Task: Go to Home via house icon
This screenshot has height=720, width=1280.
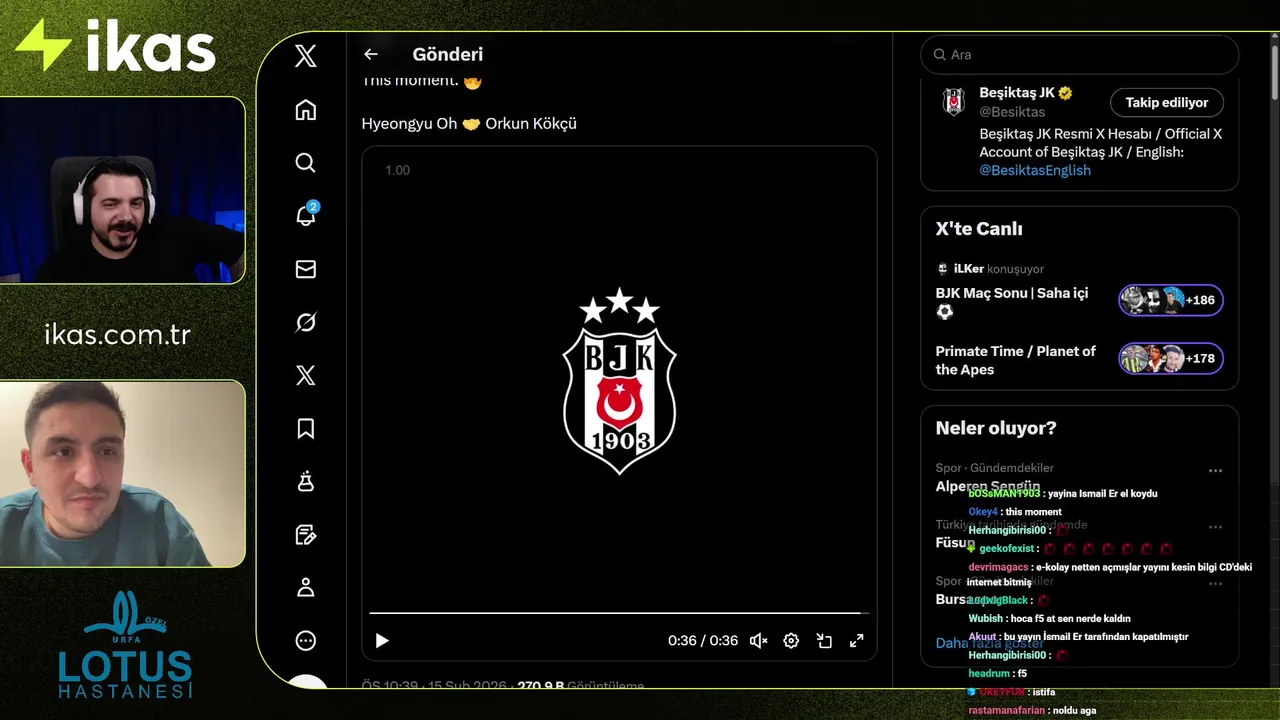Action: click(x=306, y=110)
